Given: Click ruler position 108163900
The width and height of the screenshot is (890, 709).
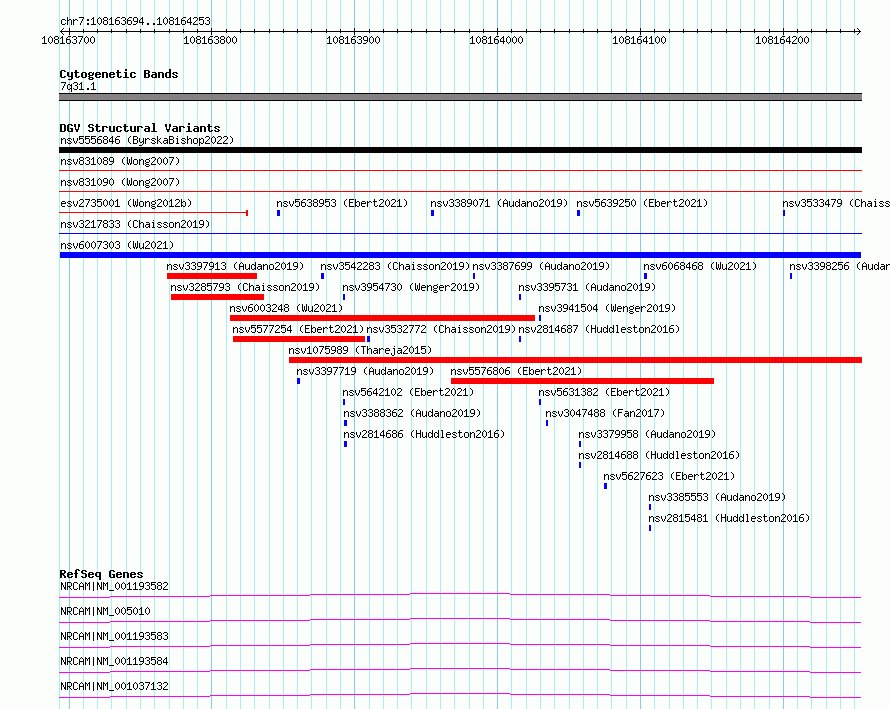Looking at the screenshot, I should [353, 40].
